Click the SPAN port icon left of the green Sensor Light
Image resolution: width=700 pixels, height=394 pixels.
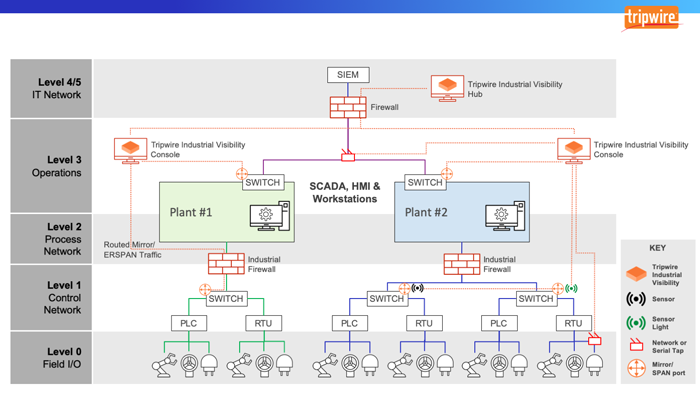558,289
